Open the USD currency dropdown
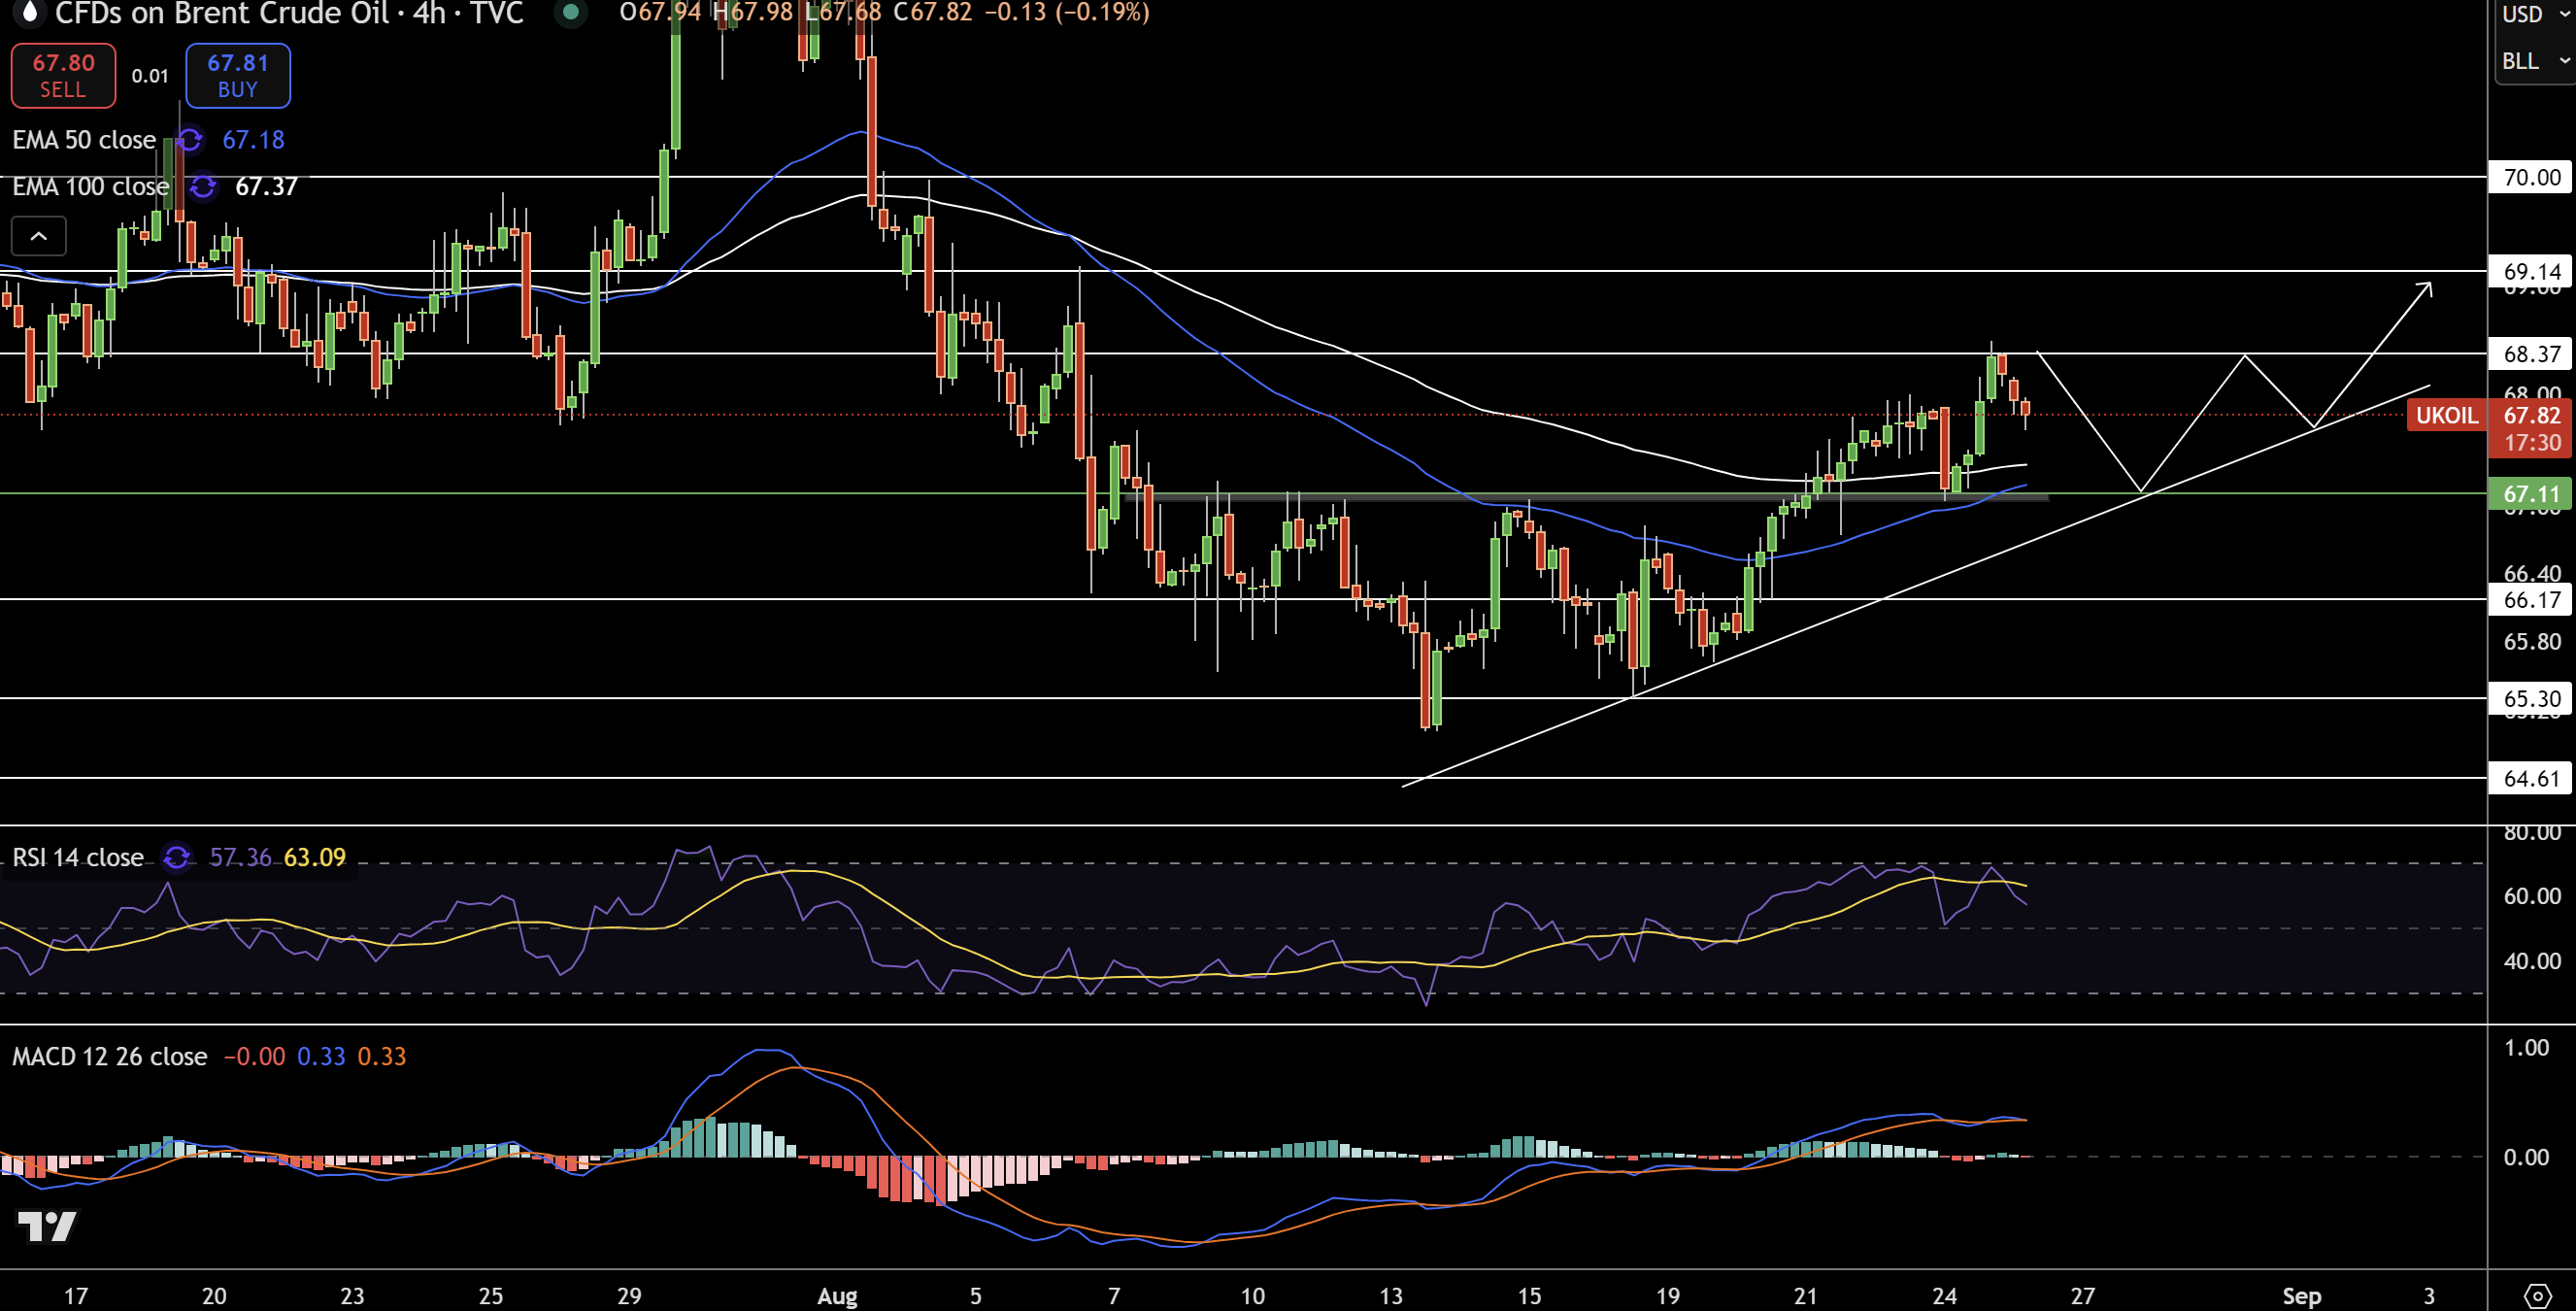 2535,14
